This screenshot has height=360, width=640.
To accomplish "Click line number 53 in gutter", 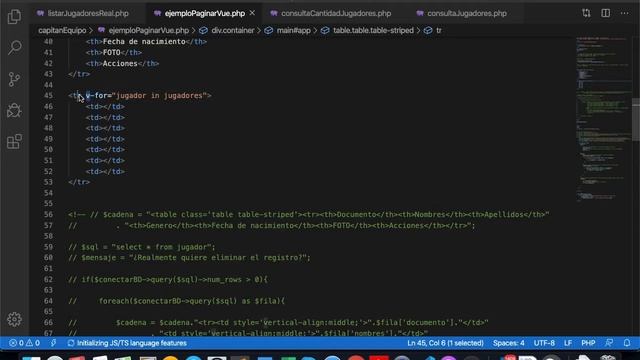I will [x=48, y=182].
